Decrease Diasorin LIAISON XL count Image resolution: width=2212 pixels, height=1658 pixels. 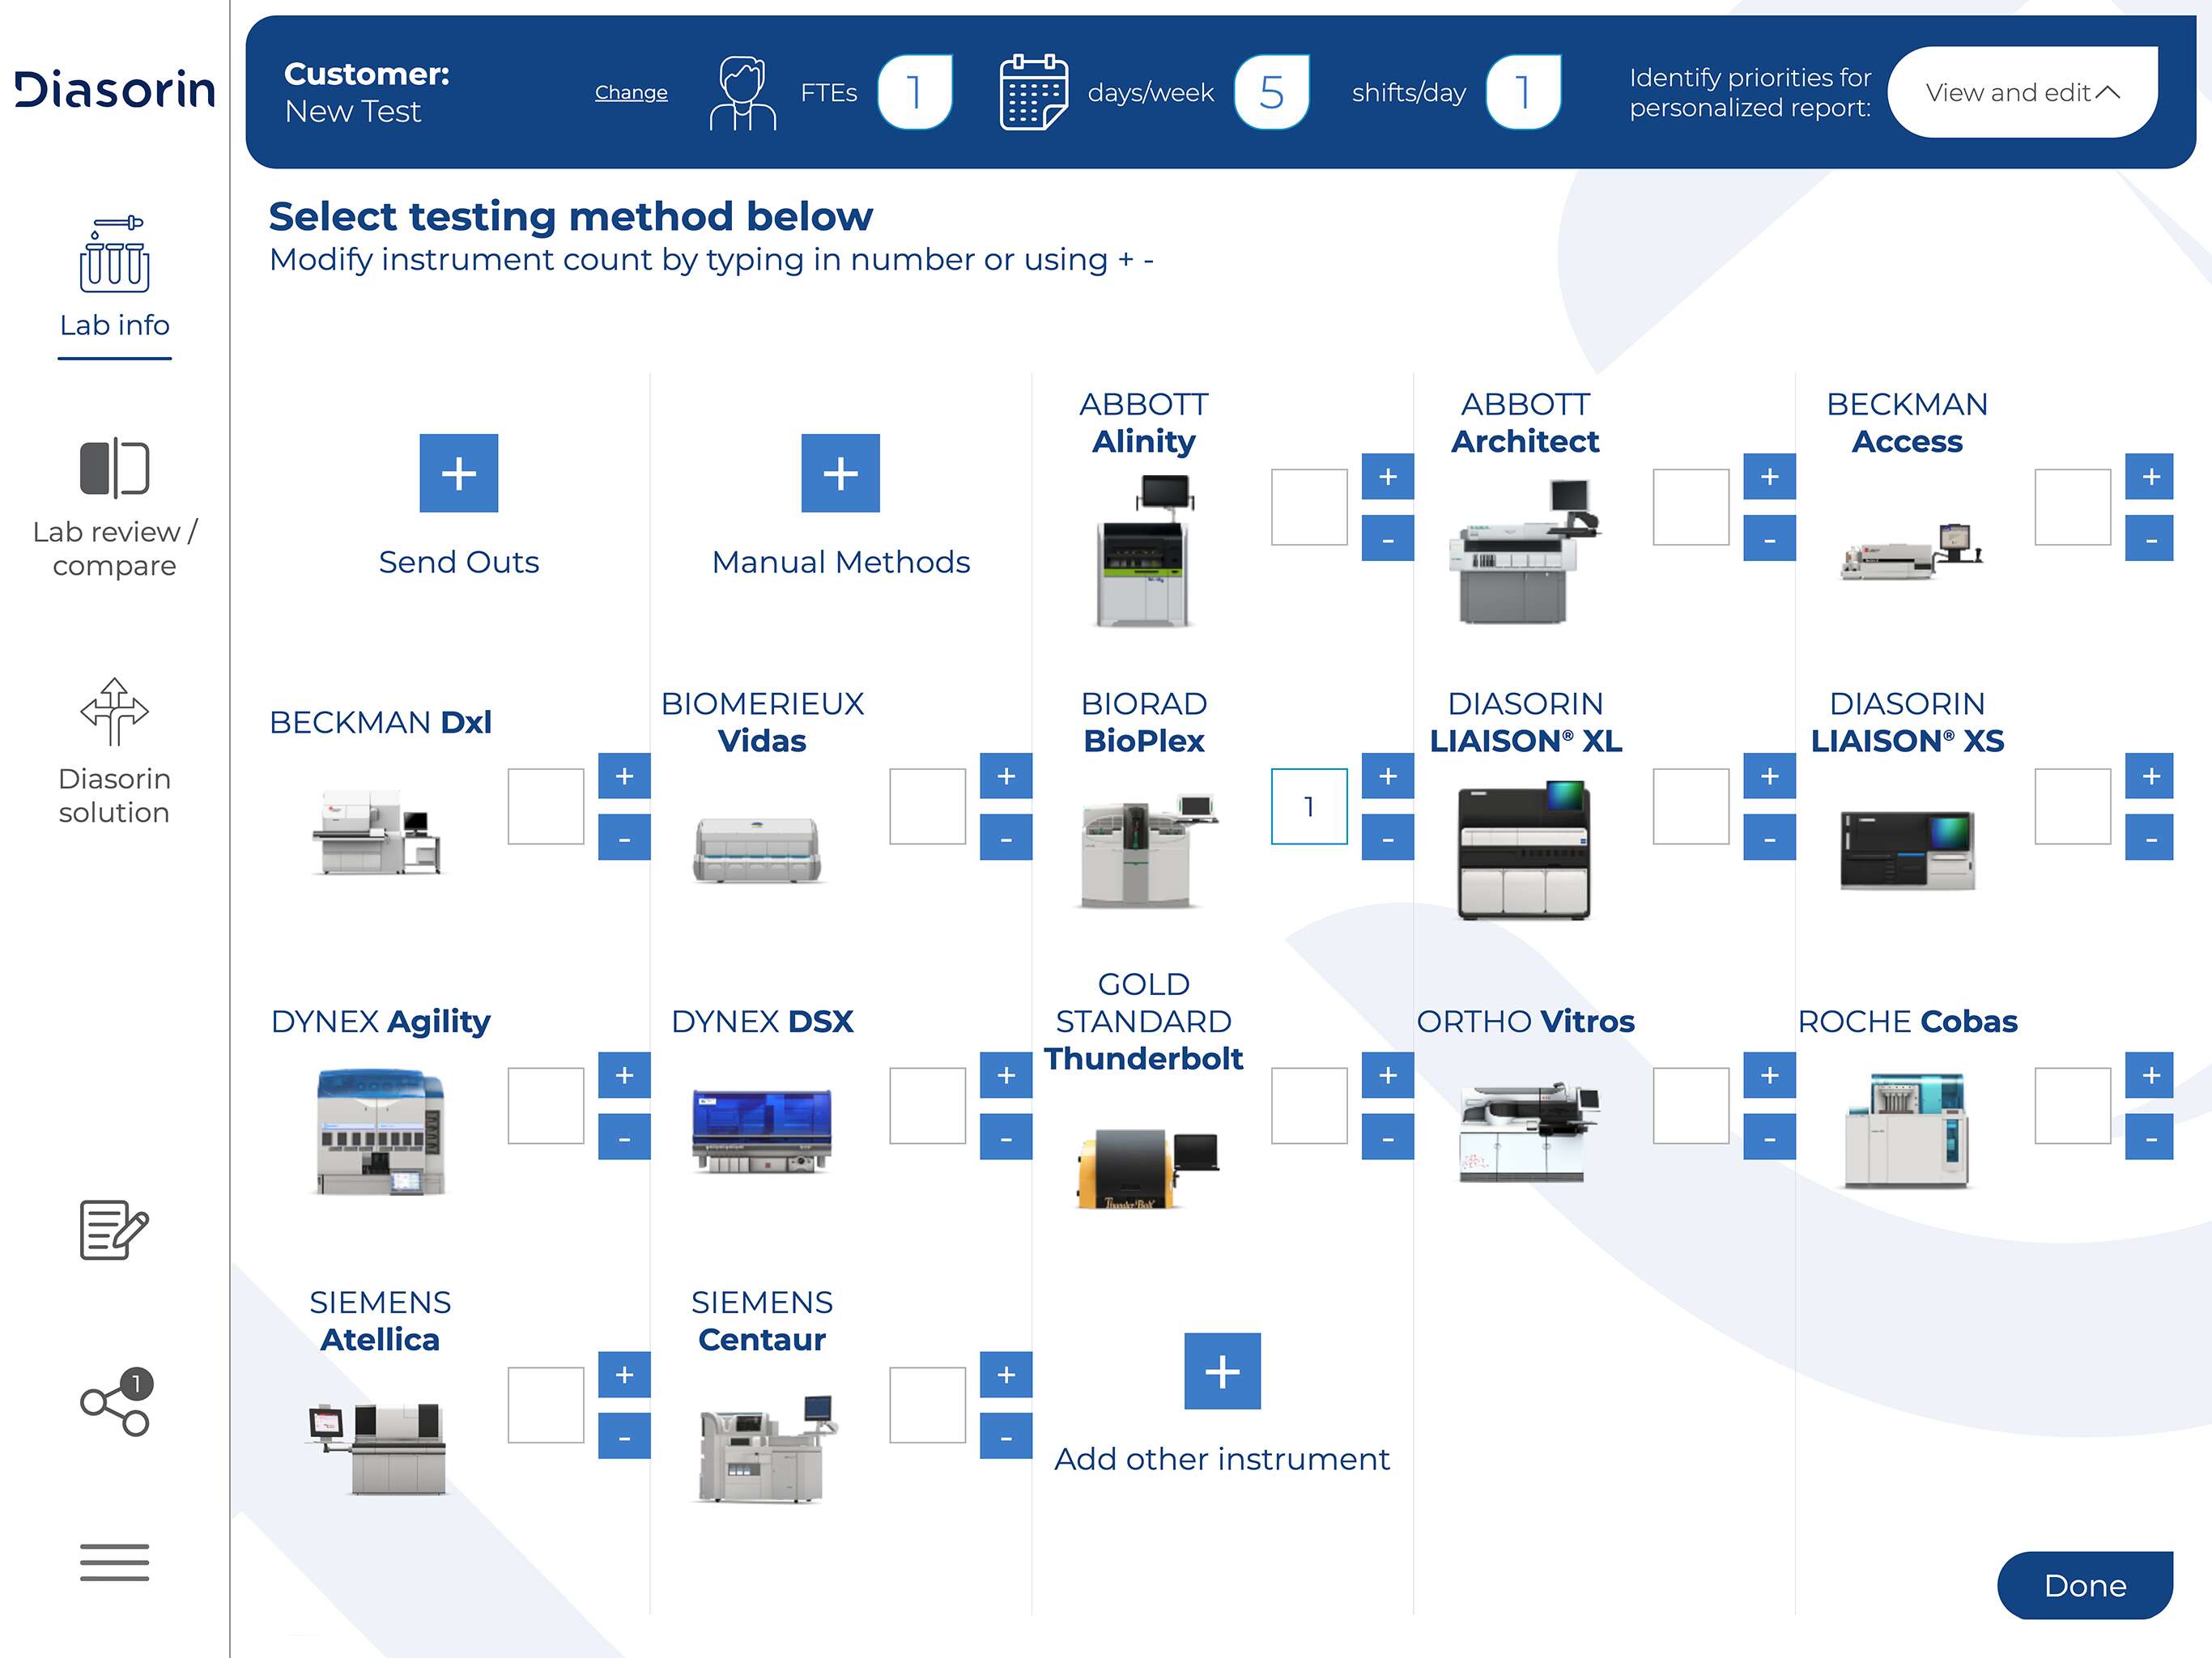1769,837
